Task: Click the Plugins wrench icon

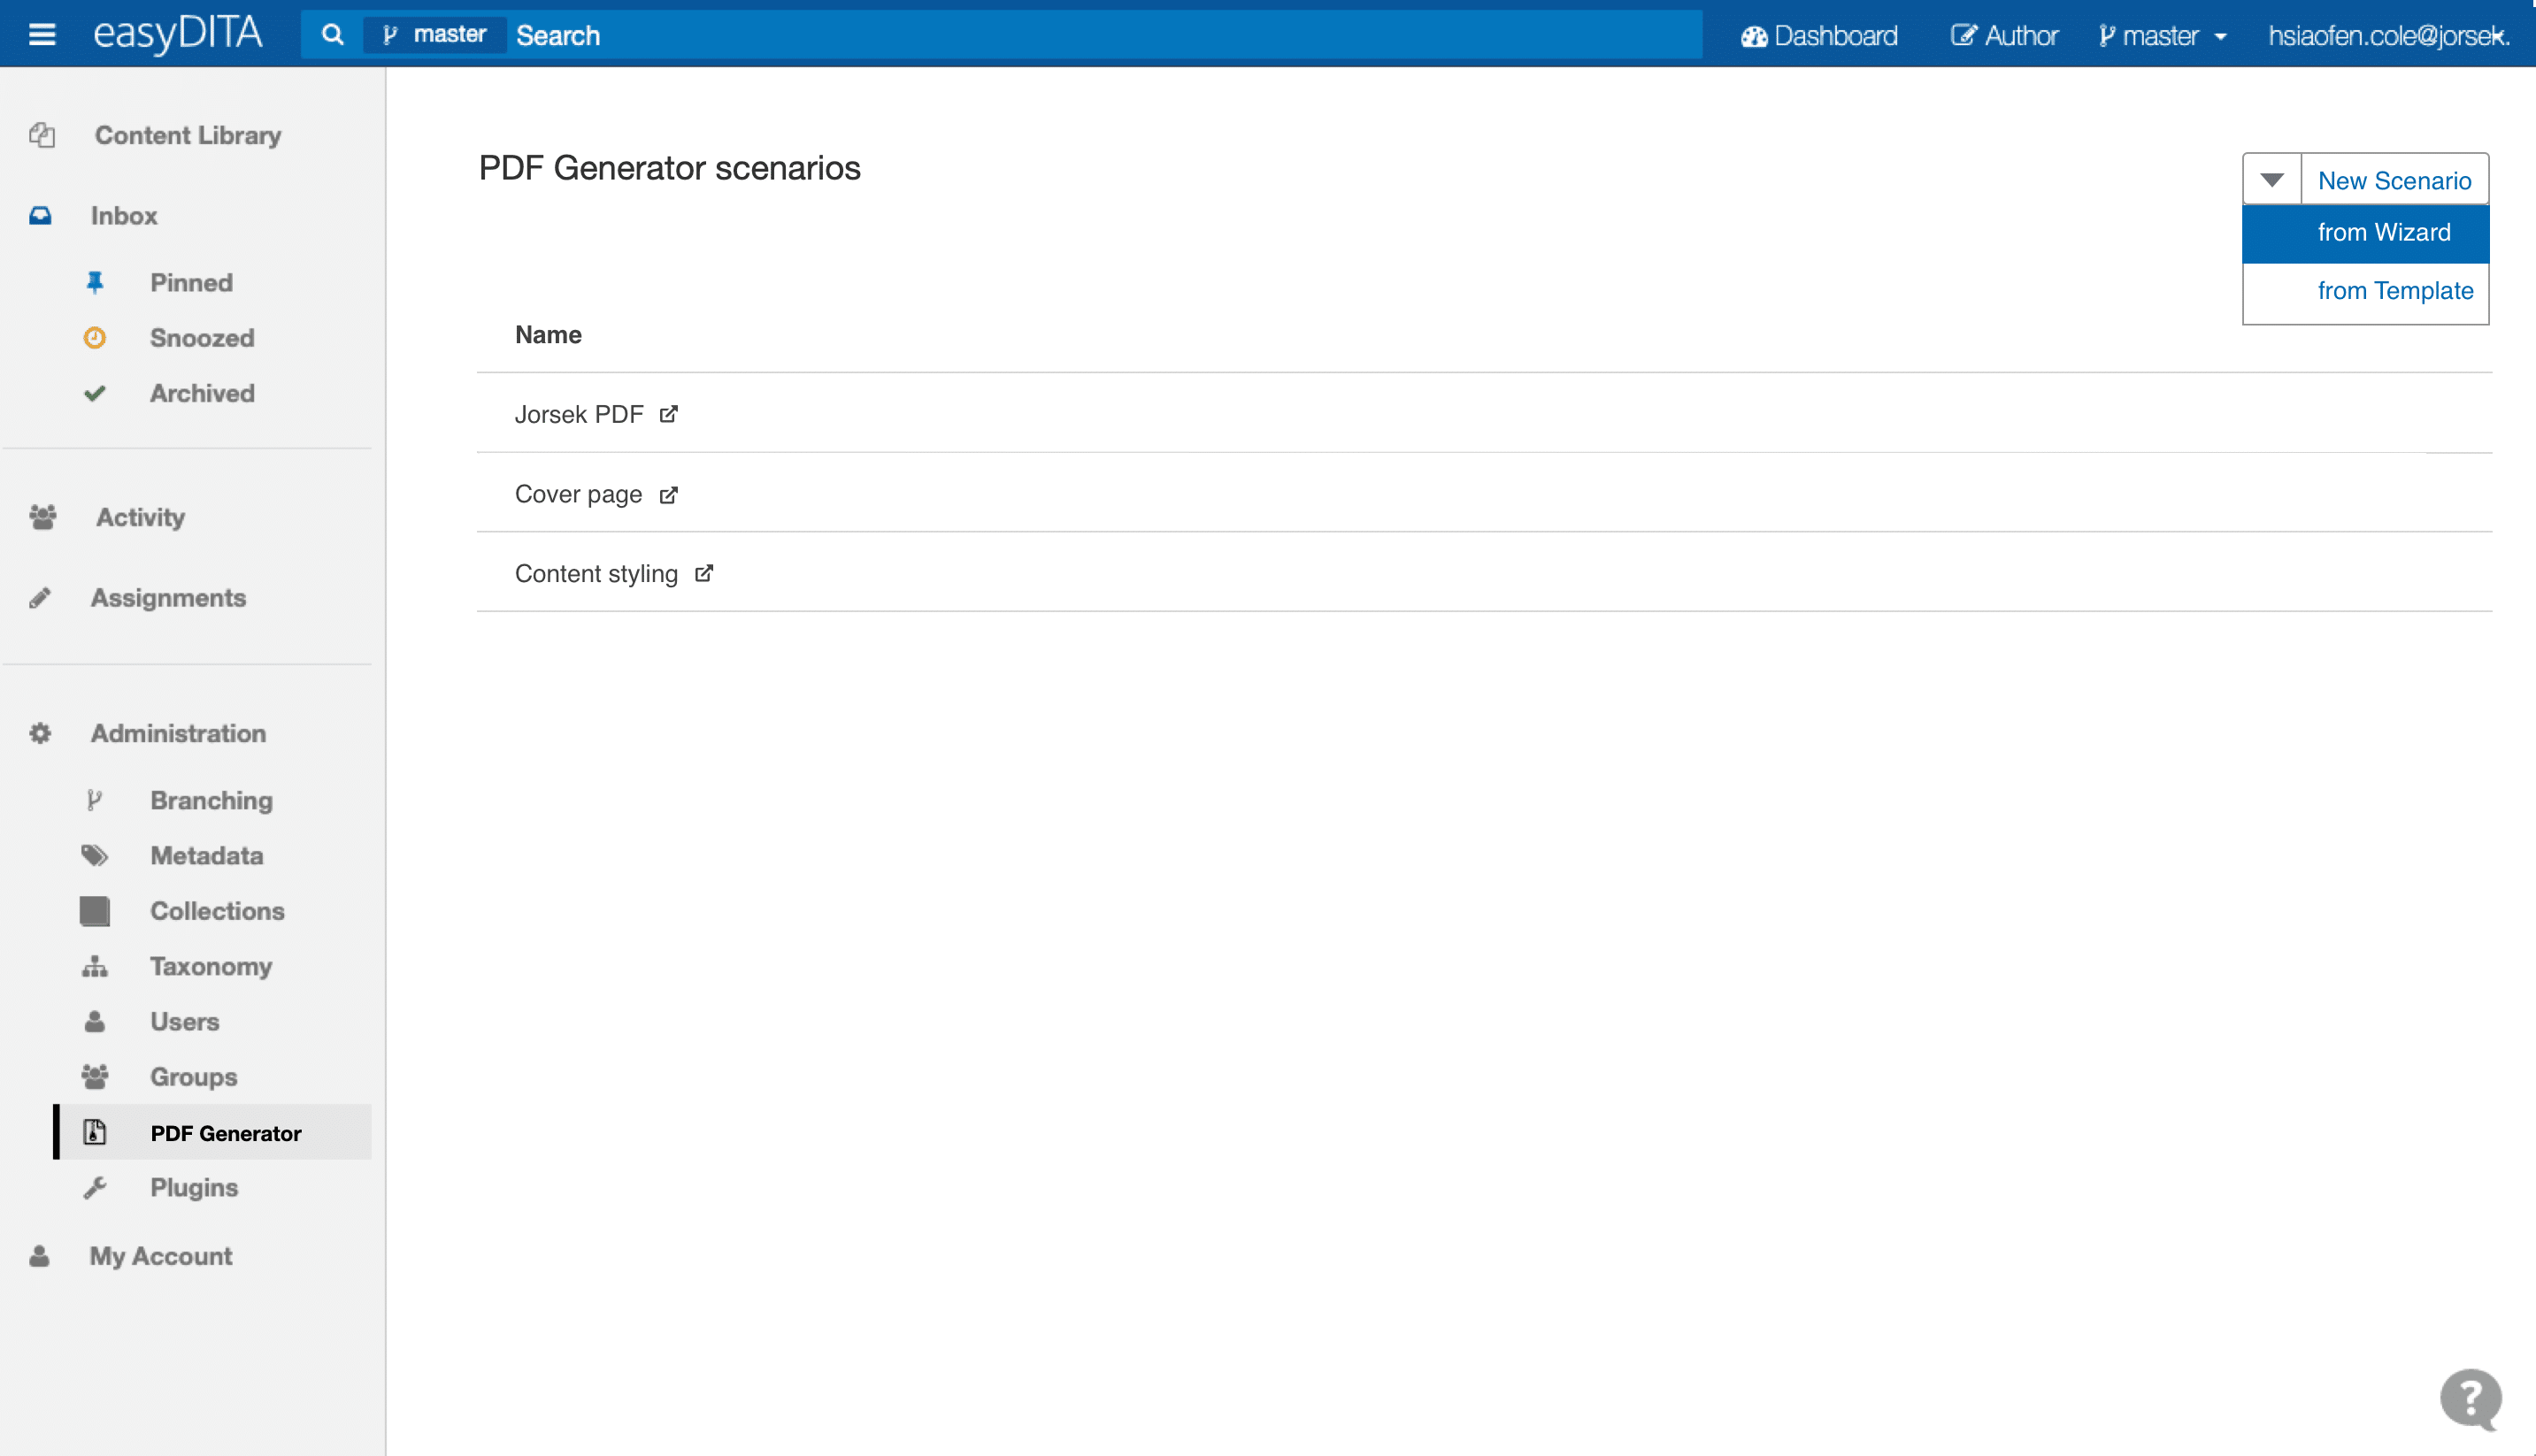Action: click(x=95, y=1187)
